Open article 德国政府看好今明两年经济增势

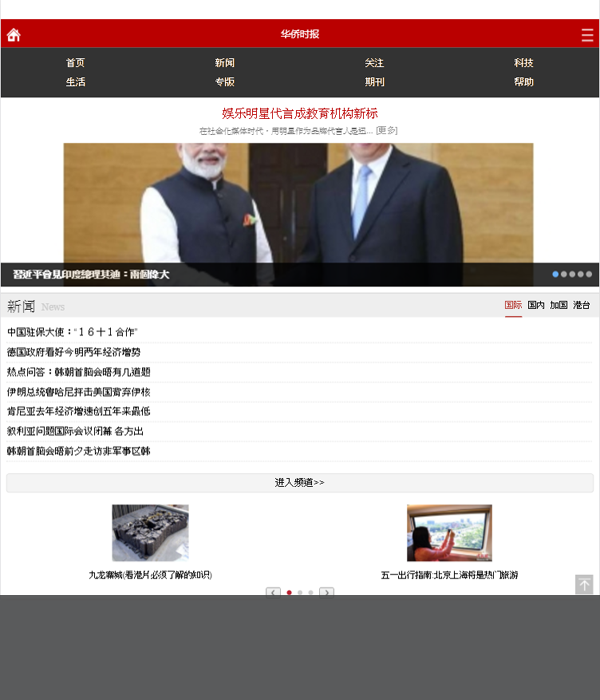pos(74,352)
